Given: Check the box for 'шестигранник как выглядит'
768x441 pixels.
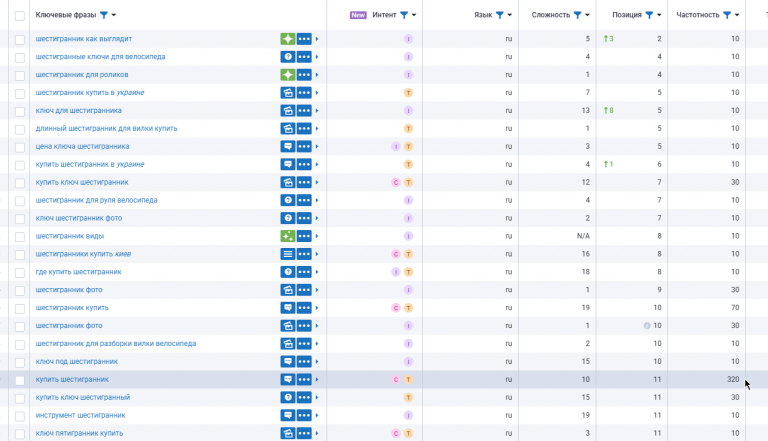Looking at the screenshot, I should pyautogui.click(x=20, y=40).
